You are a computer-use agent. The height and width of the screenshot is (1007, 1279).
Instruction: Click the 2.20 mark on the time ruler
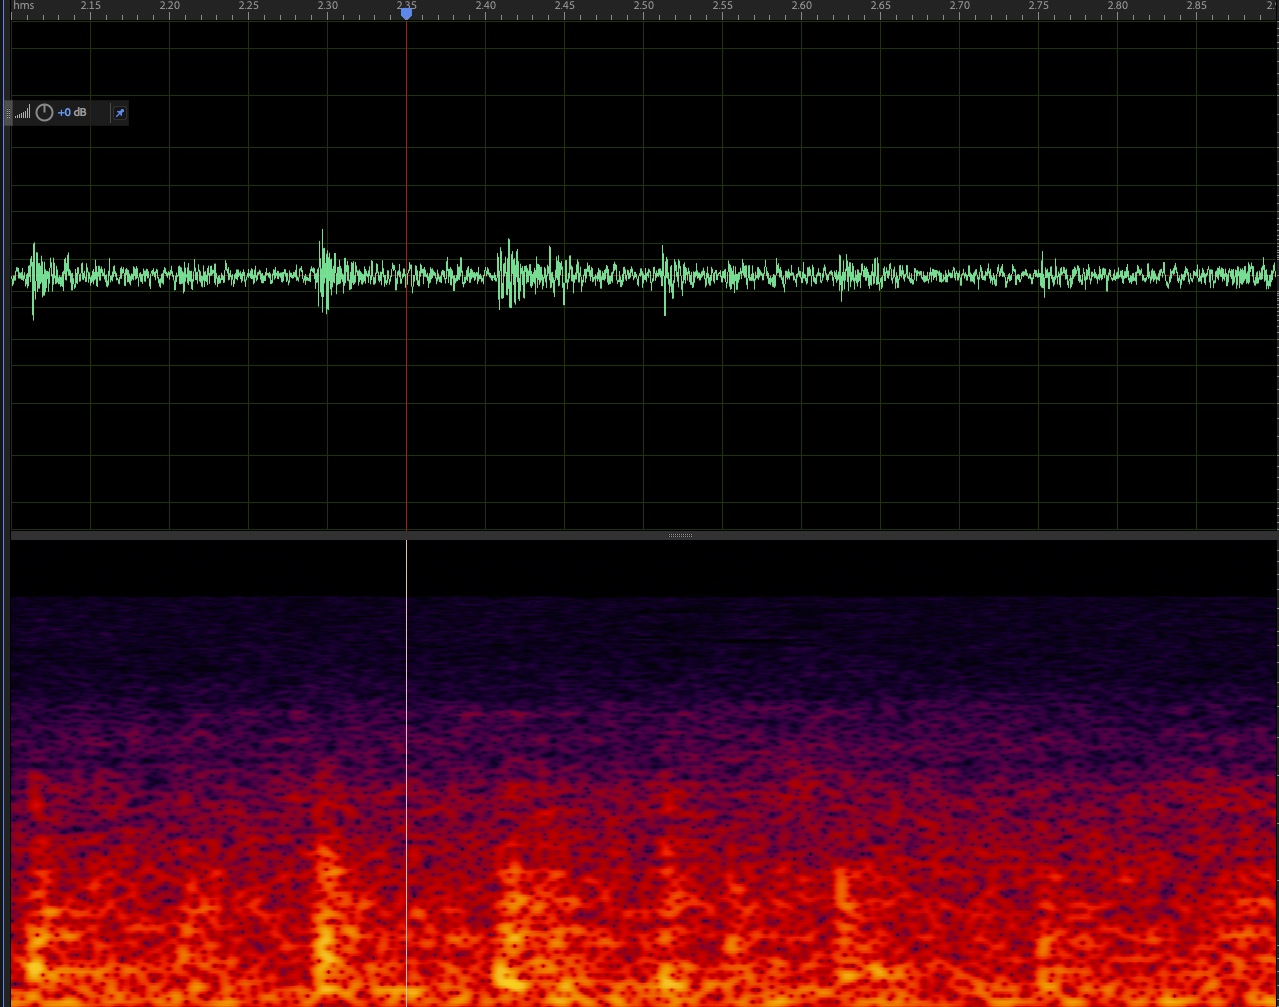tap(170, 6)
